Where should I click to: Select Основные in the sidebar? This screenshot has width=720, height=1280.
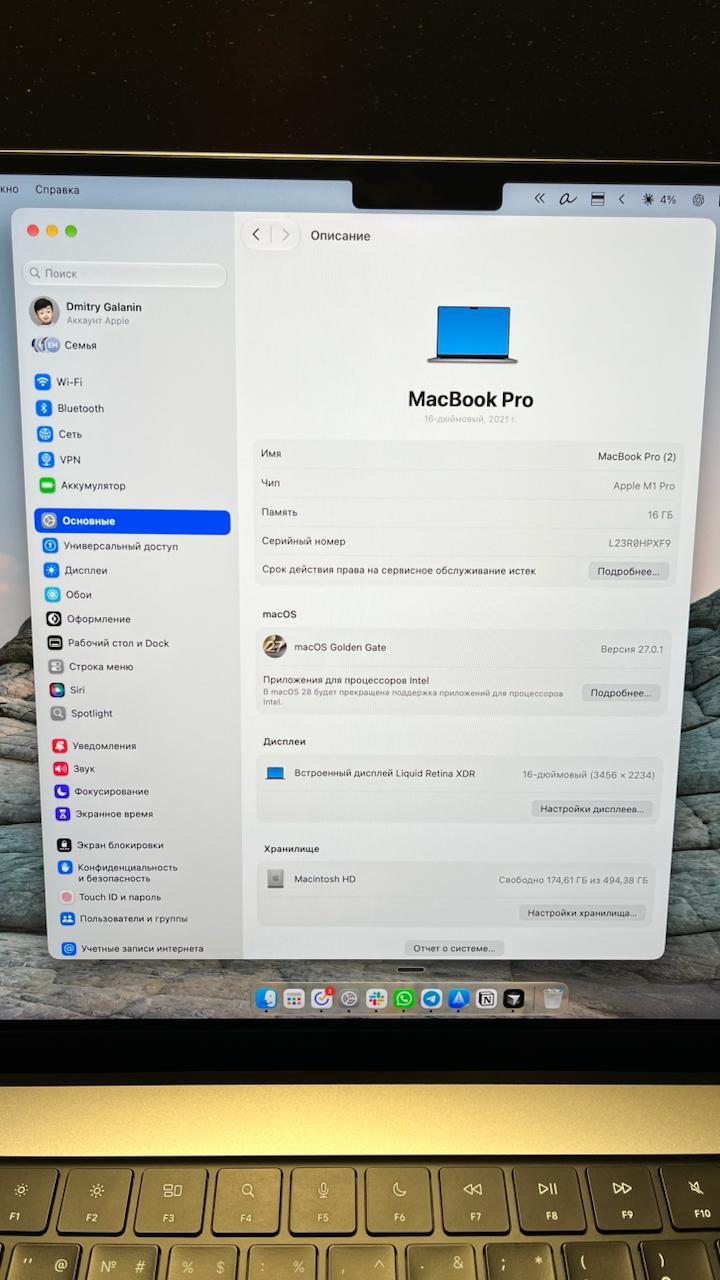coord(132,521)
